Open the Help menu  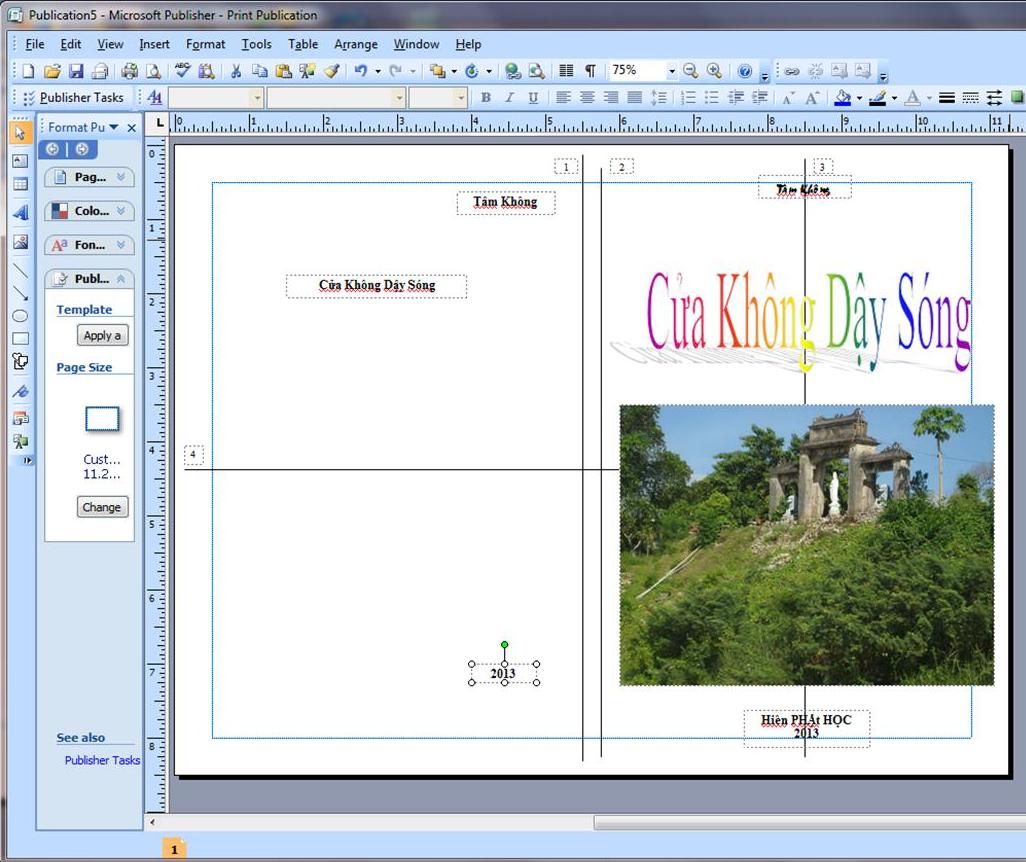(469, 44)
